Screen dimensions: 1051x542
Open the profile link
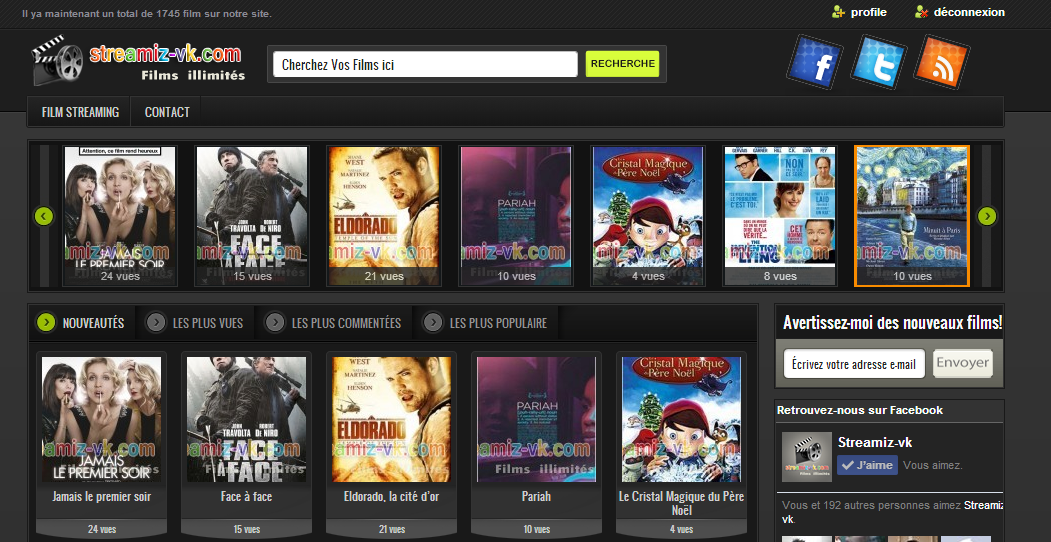[869, 12]
